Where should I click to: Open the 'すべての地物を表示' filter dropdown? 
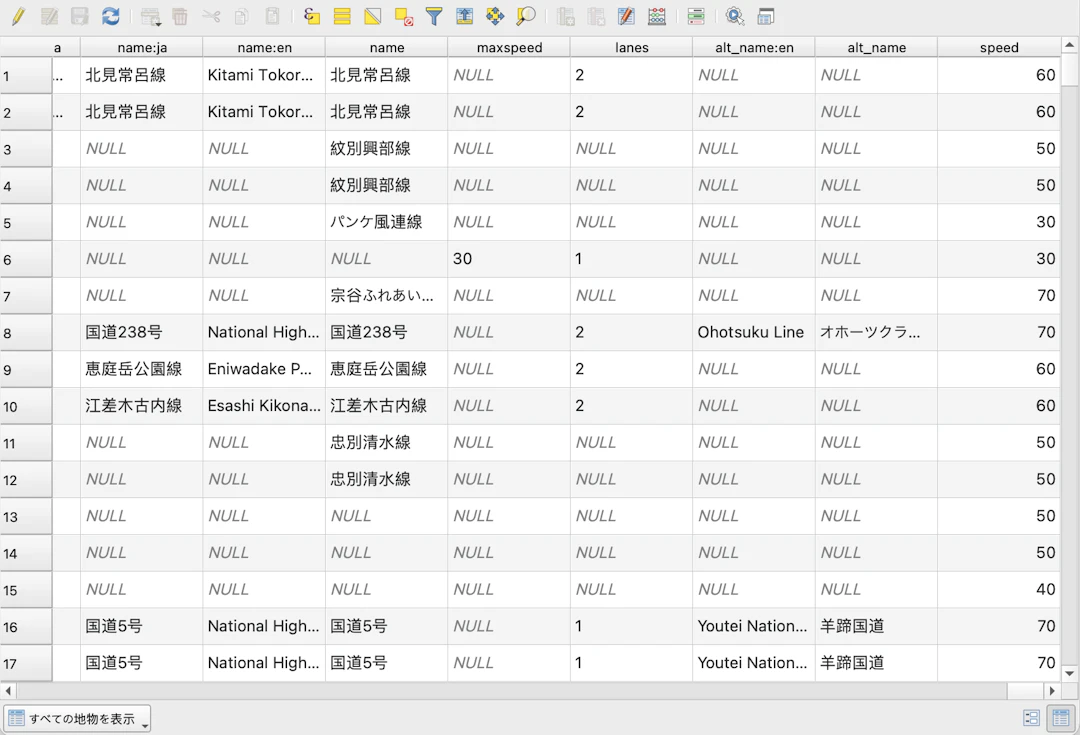(x=77, y=718)
